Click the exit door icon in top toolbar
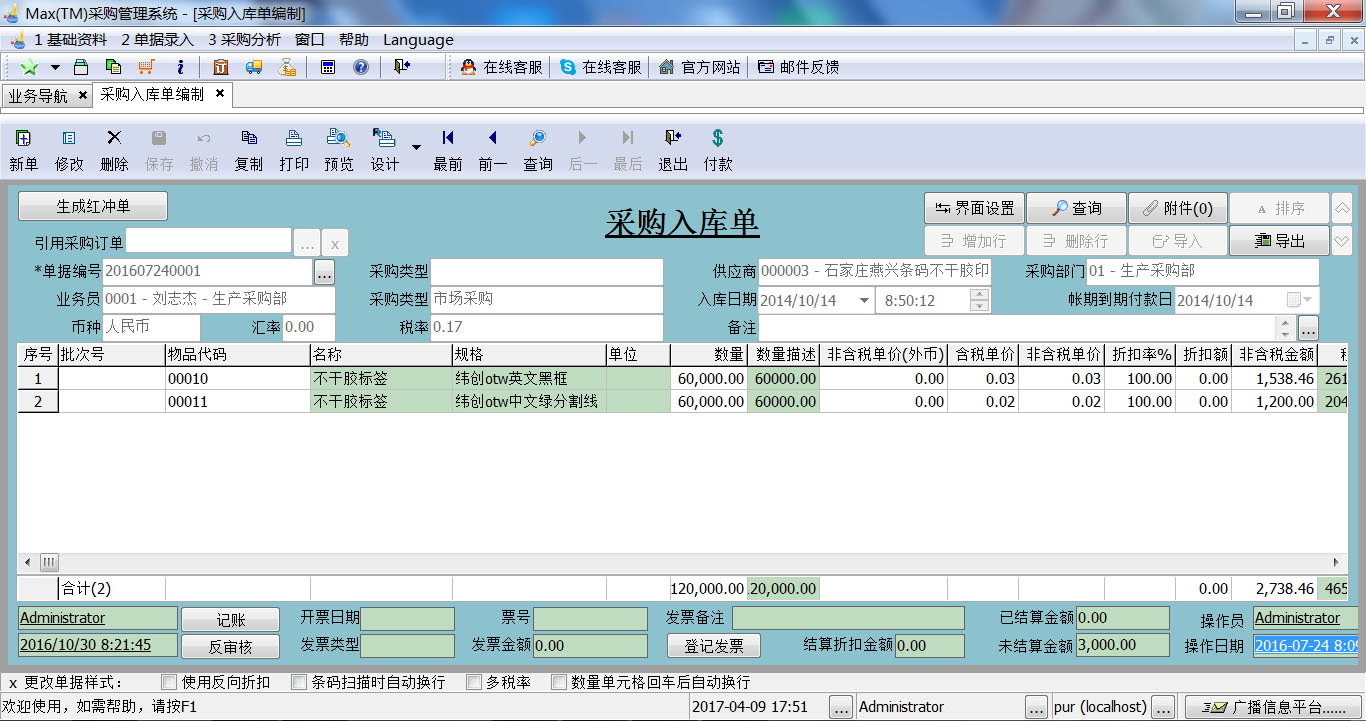Image resolution: width=1366 pixels, height=721 pixels. (402, 67)
